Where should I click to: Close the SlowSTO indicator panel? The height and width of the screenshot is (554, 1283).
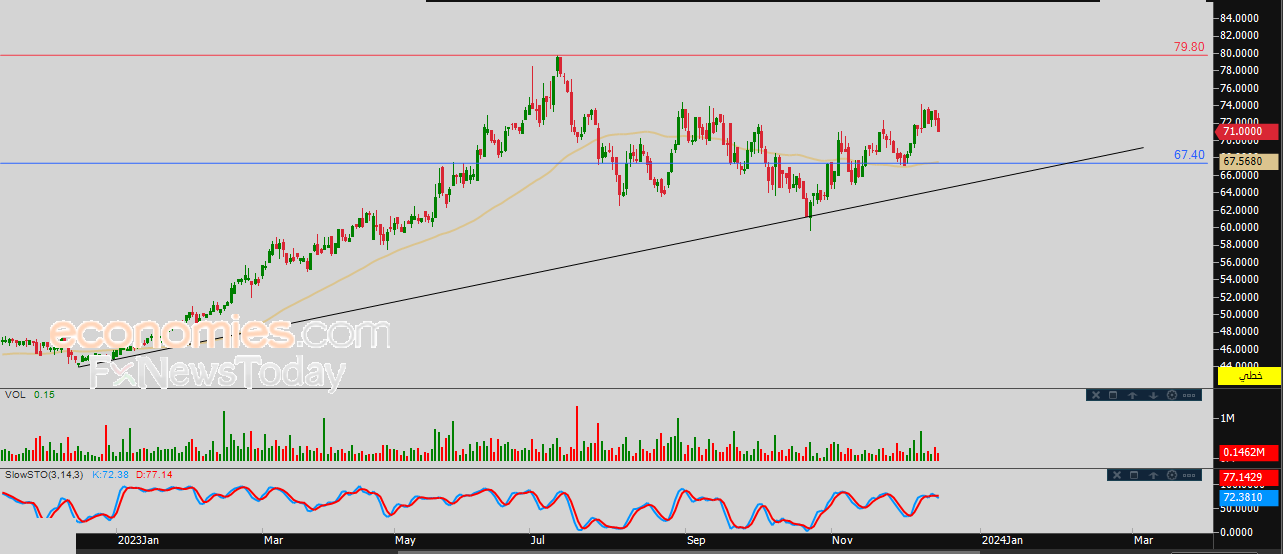1117,475
